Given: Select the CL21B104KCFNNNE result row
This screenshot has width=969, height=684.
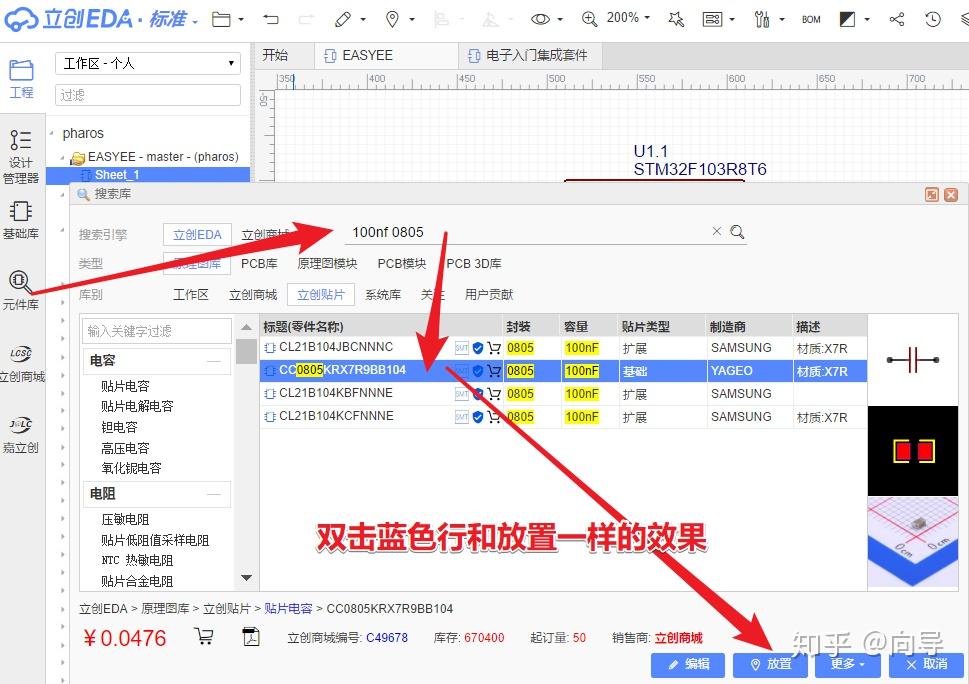Looking at the screenshot, I should pos(563,417).
